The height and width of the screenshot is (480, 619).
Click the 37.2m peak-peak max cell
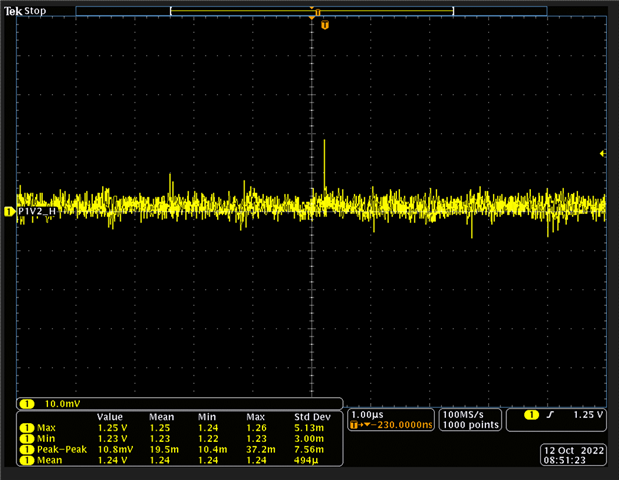(259, 449)
